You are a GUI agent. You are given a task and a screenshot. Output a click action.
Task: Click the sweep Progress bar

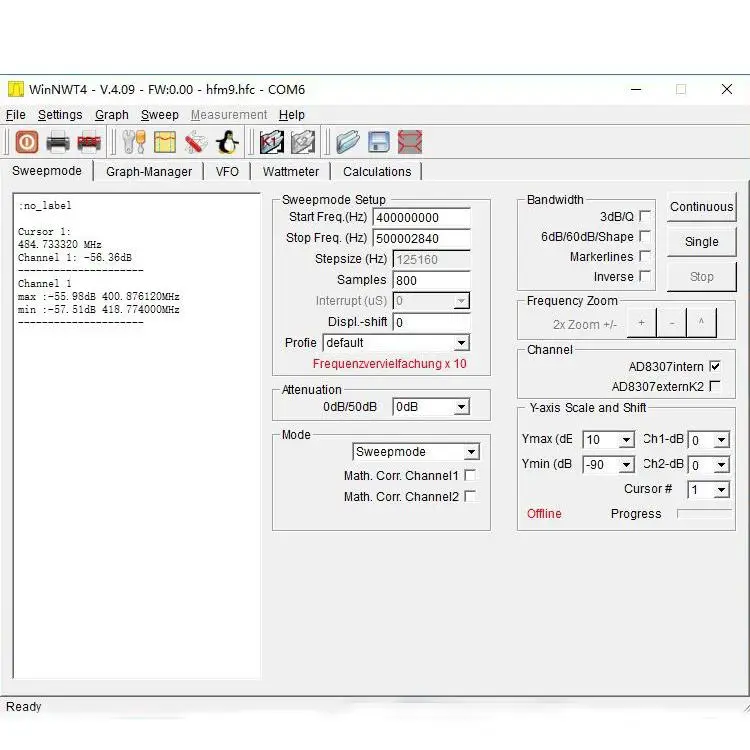(x=704, y=514)
